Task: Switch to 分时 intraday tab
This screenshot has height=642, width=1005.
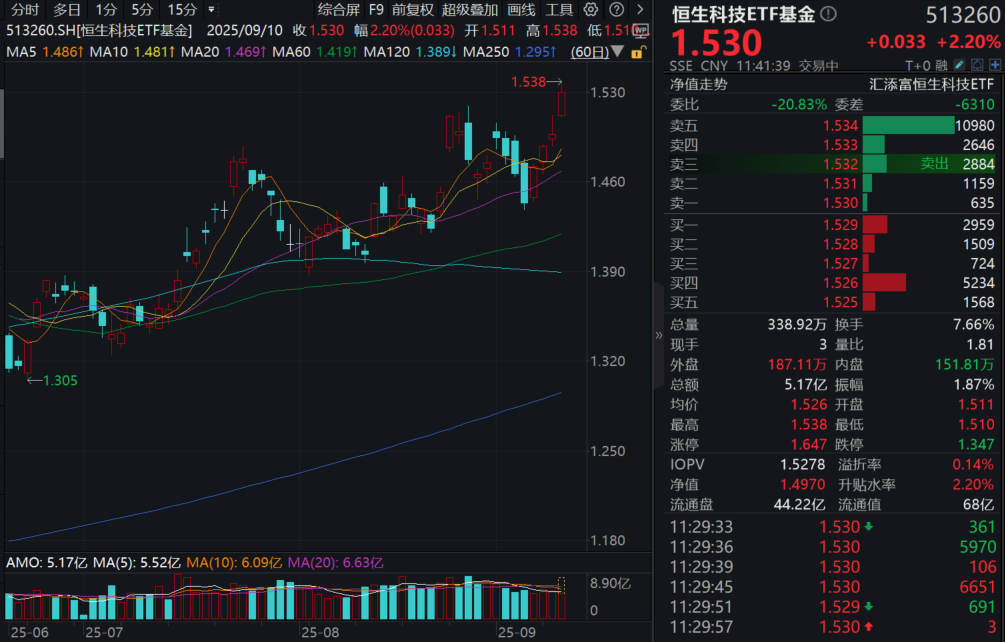Action: (25, 9)
